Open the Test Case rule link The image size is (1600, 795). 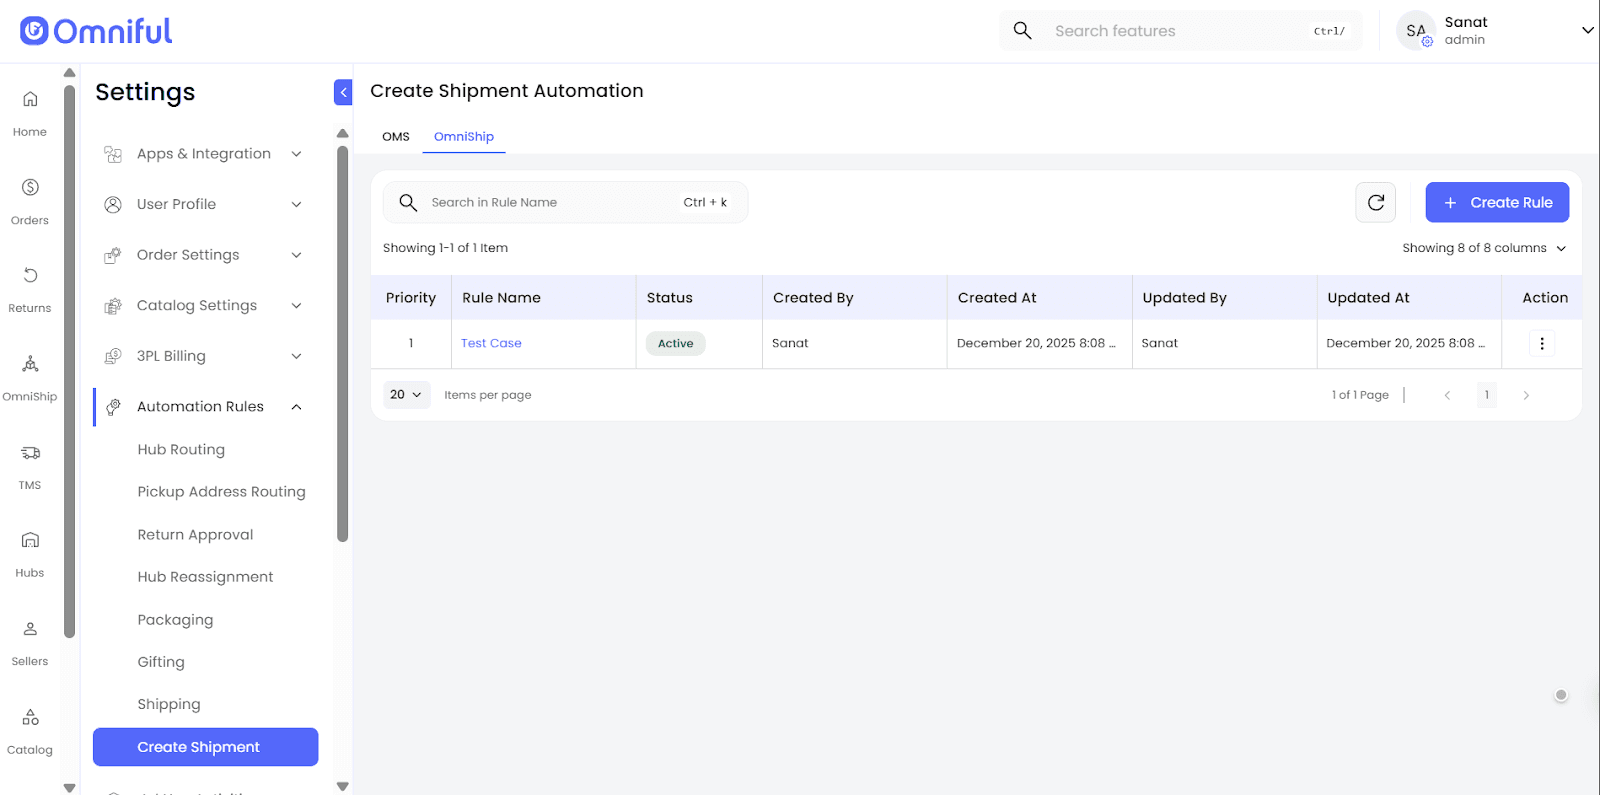point(491,343)
